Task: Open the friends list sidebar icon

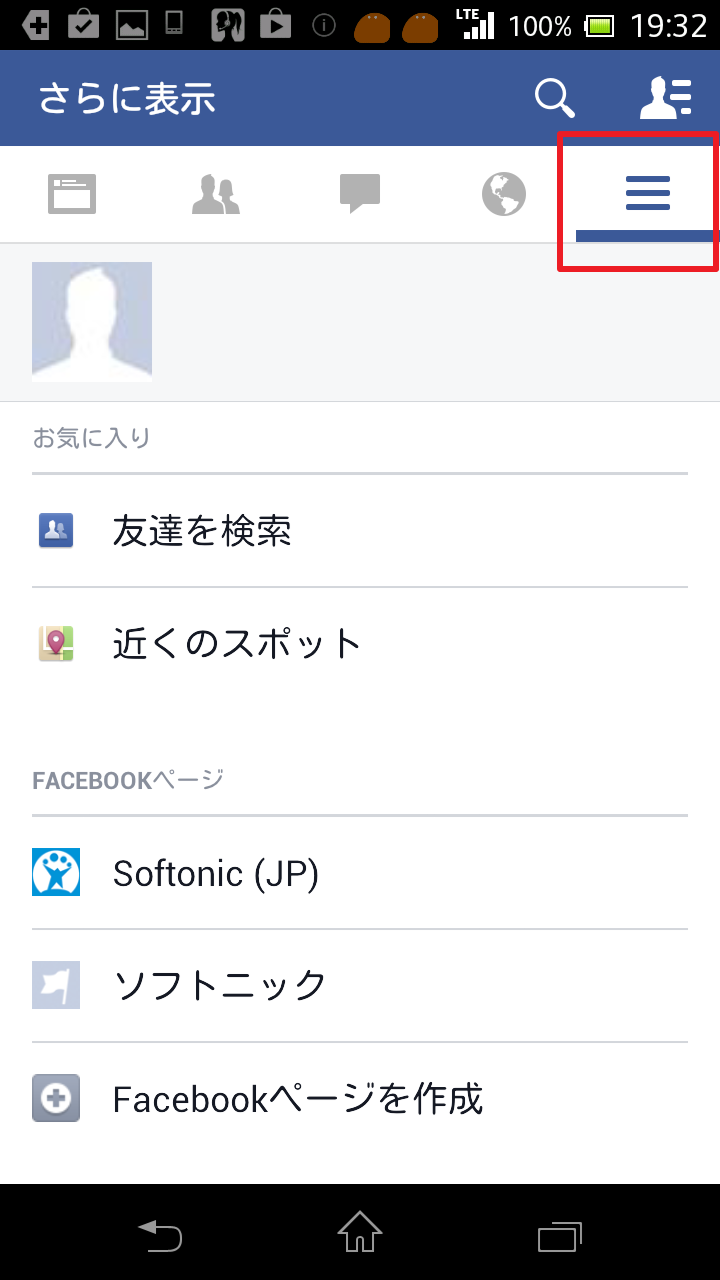Action: click(665, 98)
